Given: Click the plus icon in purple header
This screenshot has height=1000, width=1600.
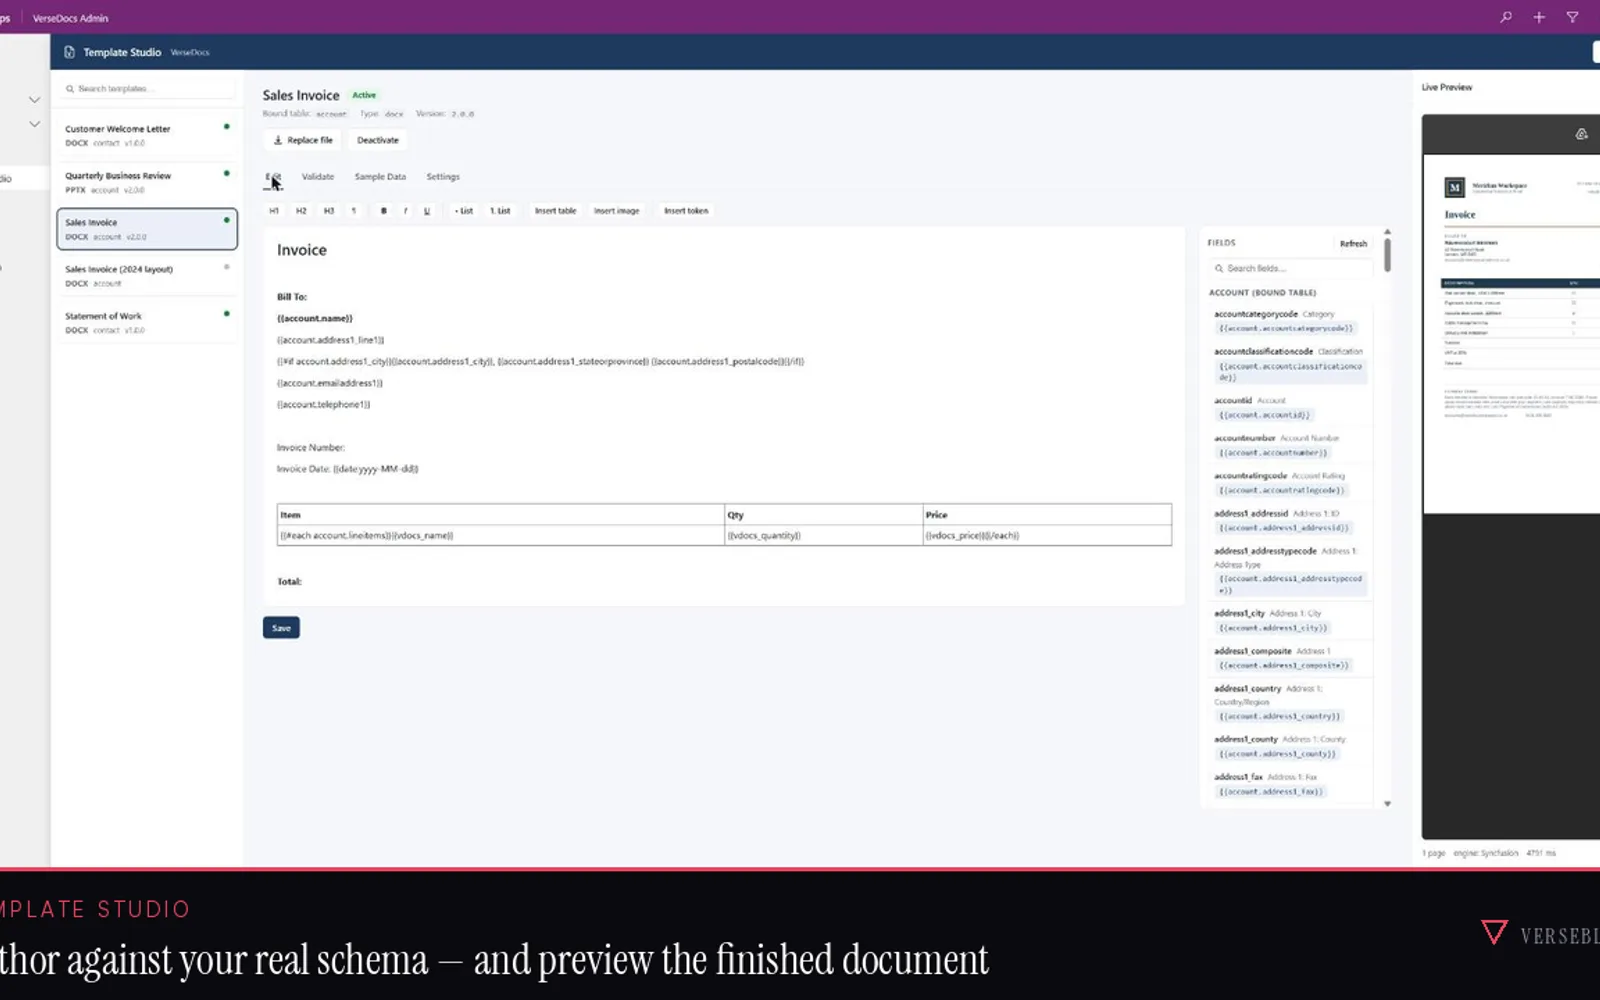Looking at the screenshot, I should (1539, 17).
